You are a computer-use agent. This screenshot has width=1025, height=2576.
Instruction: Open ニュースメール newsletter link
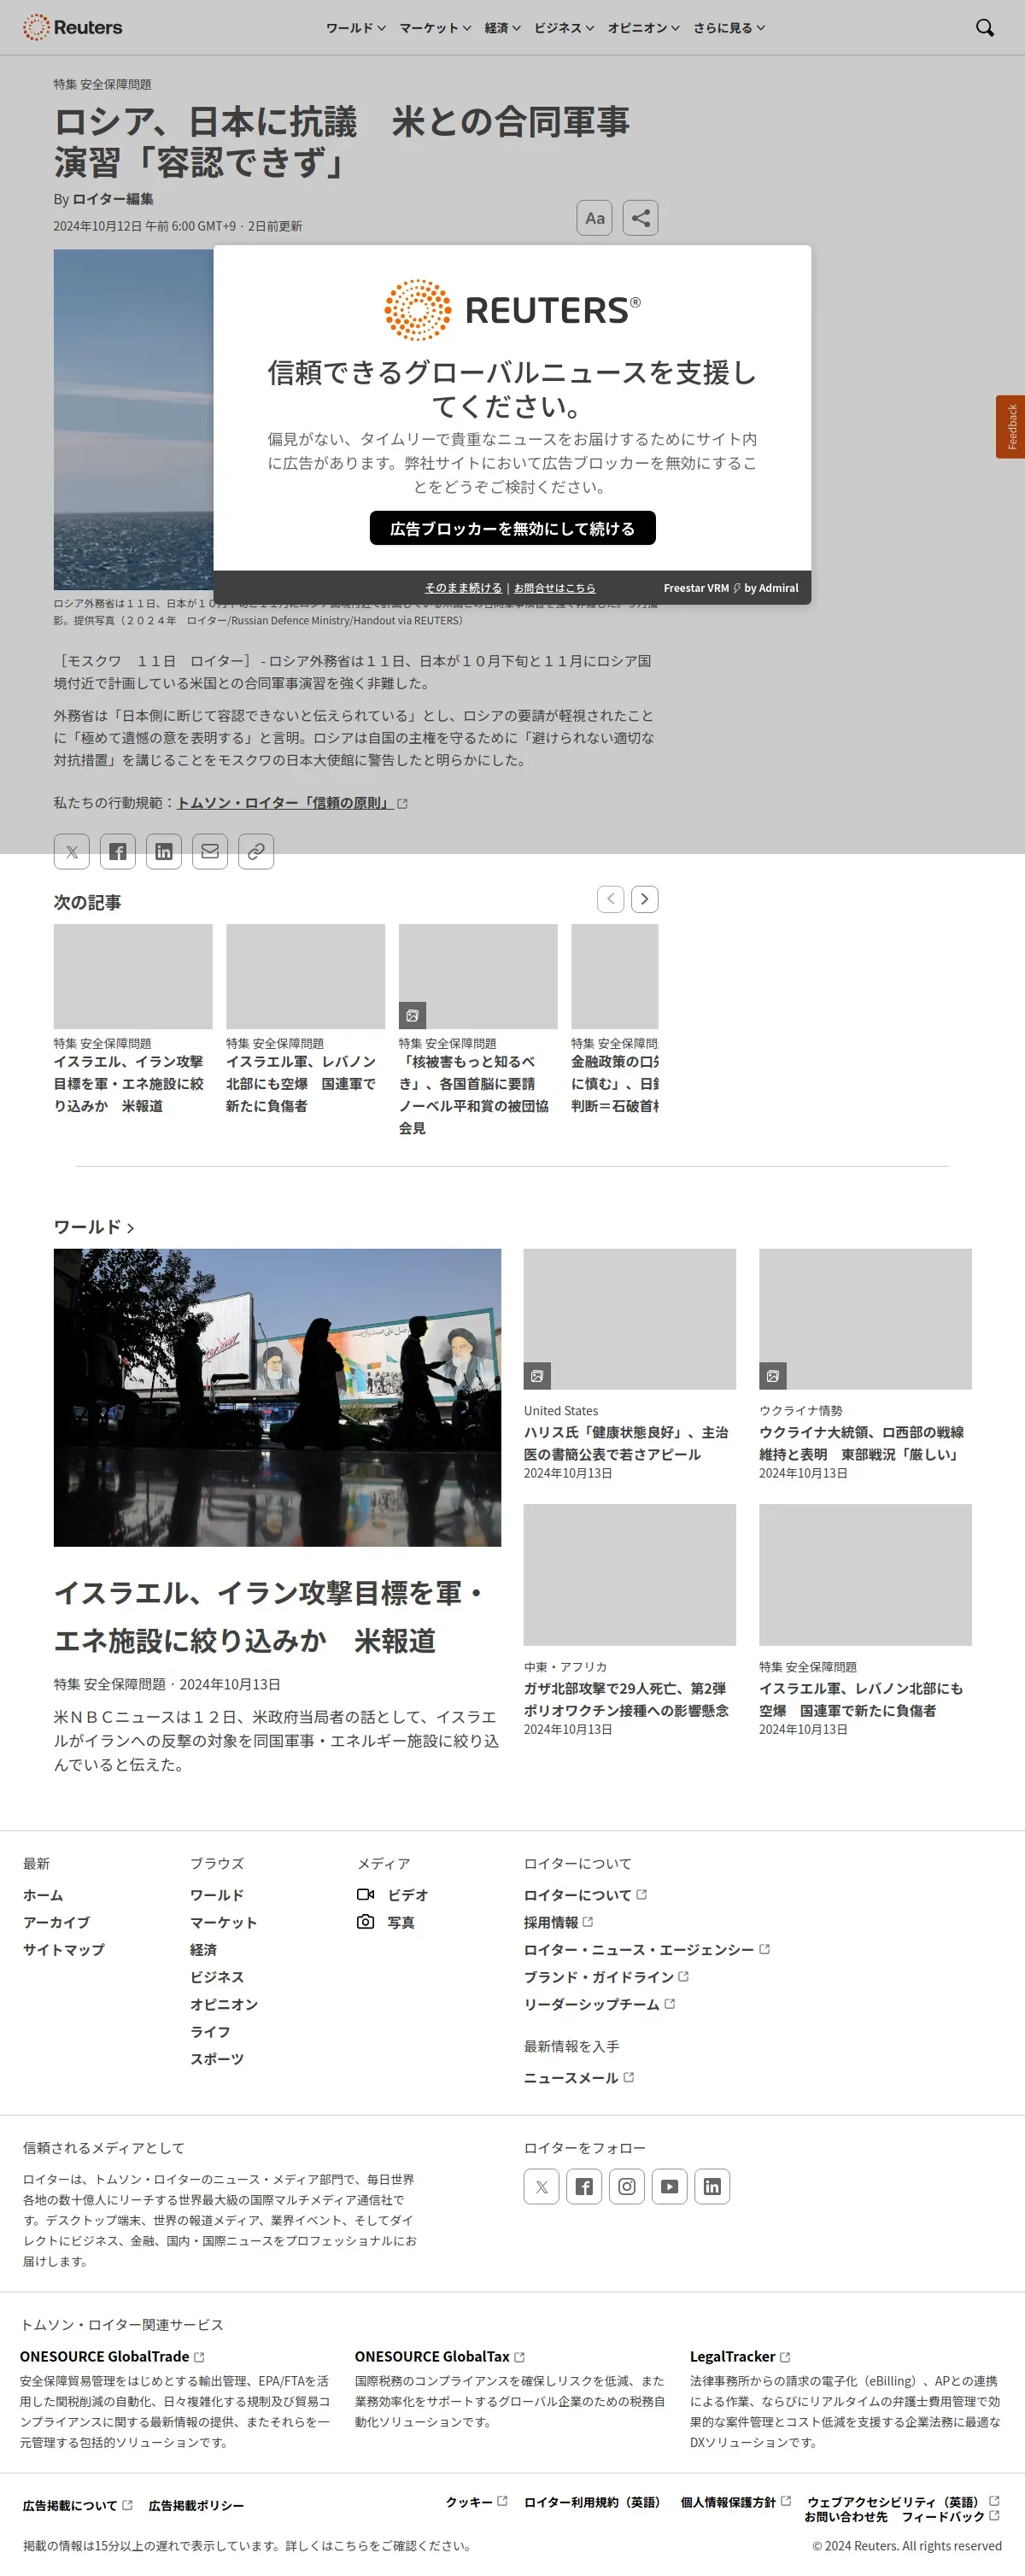[x=578, y=2077]
